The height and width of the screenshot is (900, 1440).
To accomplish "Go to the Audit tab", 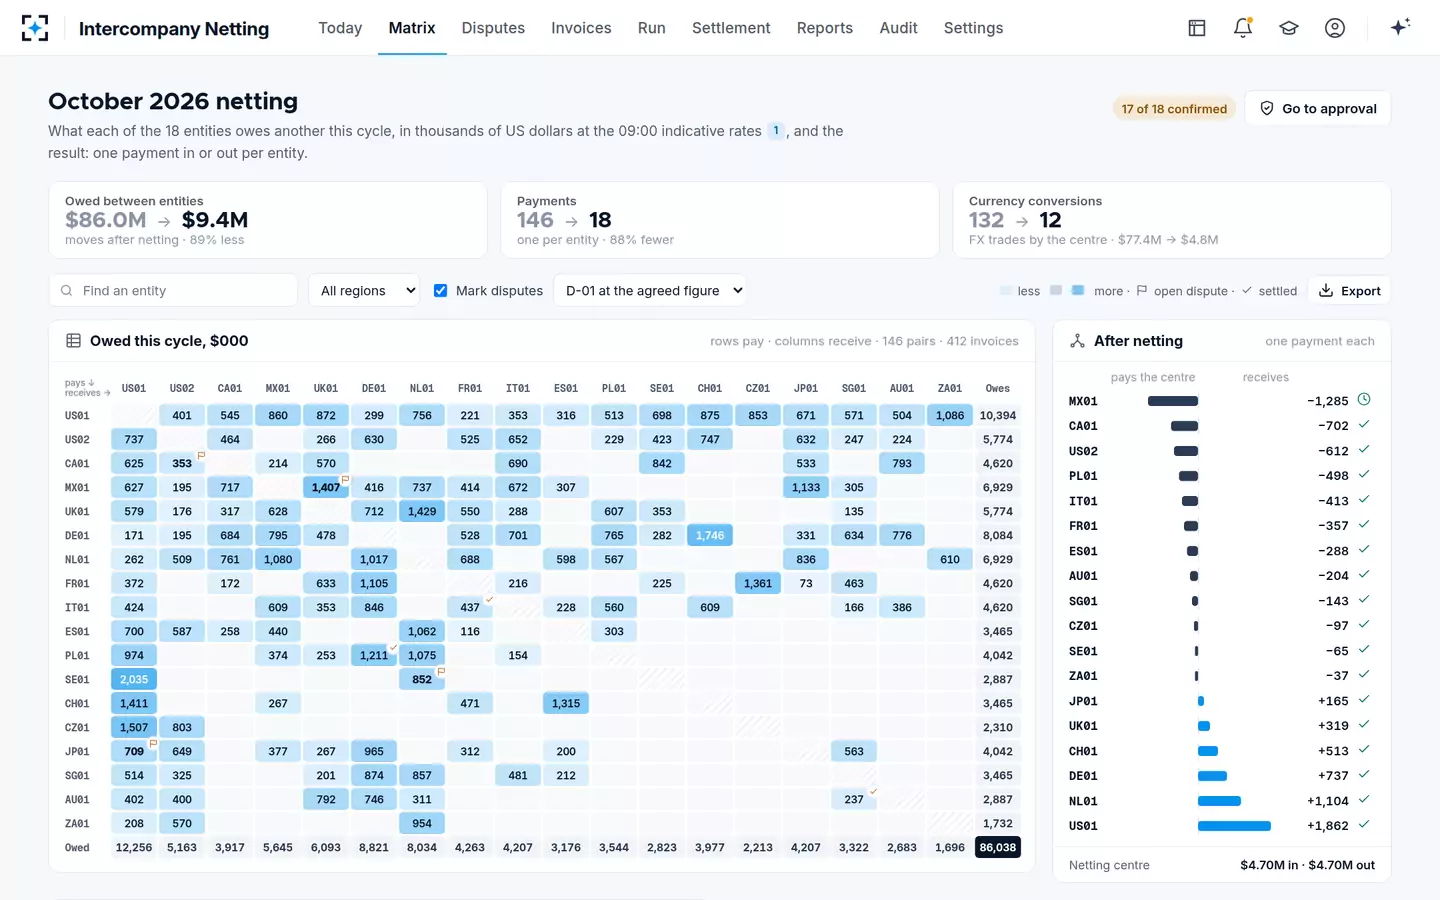I will [898, 28].
